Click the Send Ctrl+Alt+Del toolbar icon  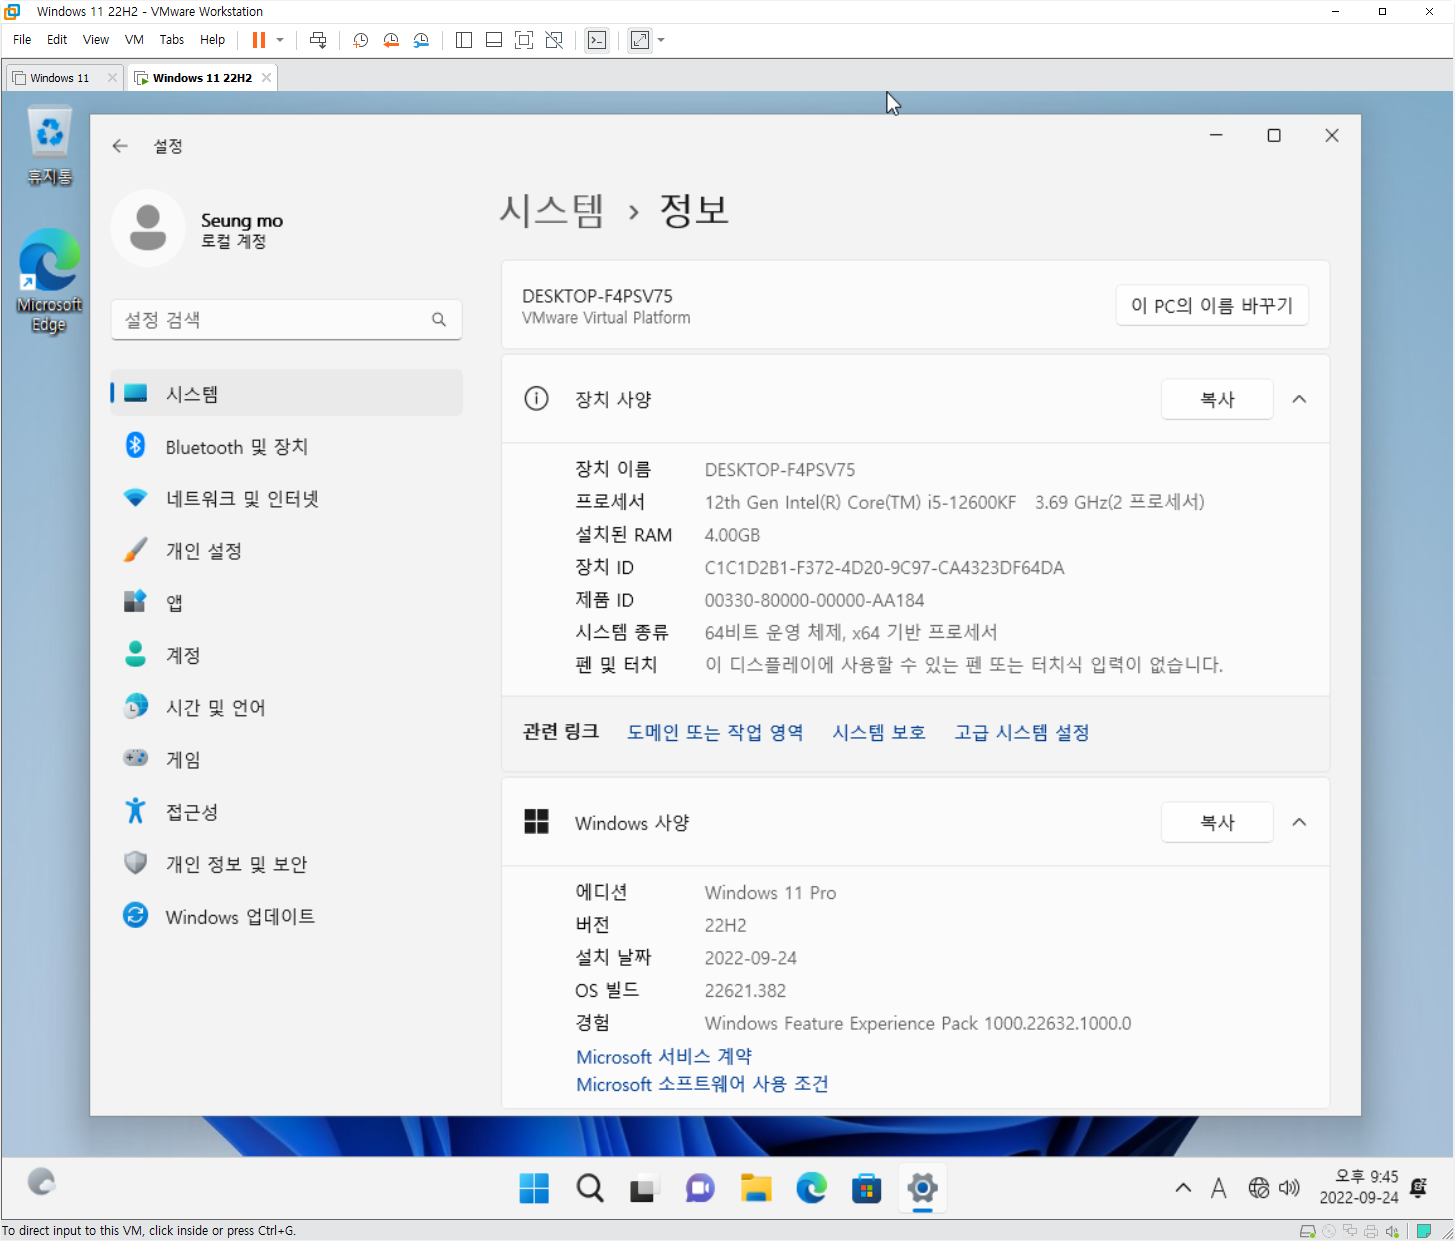318,40
